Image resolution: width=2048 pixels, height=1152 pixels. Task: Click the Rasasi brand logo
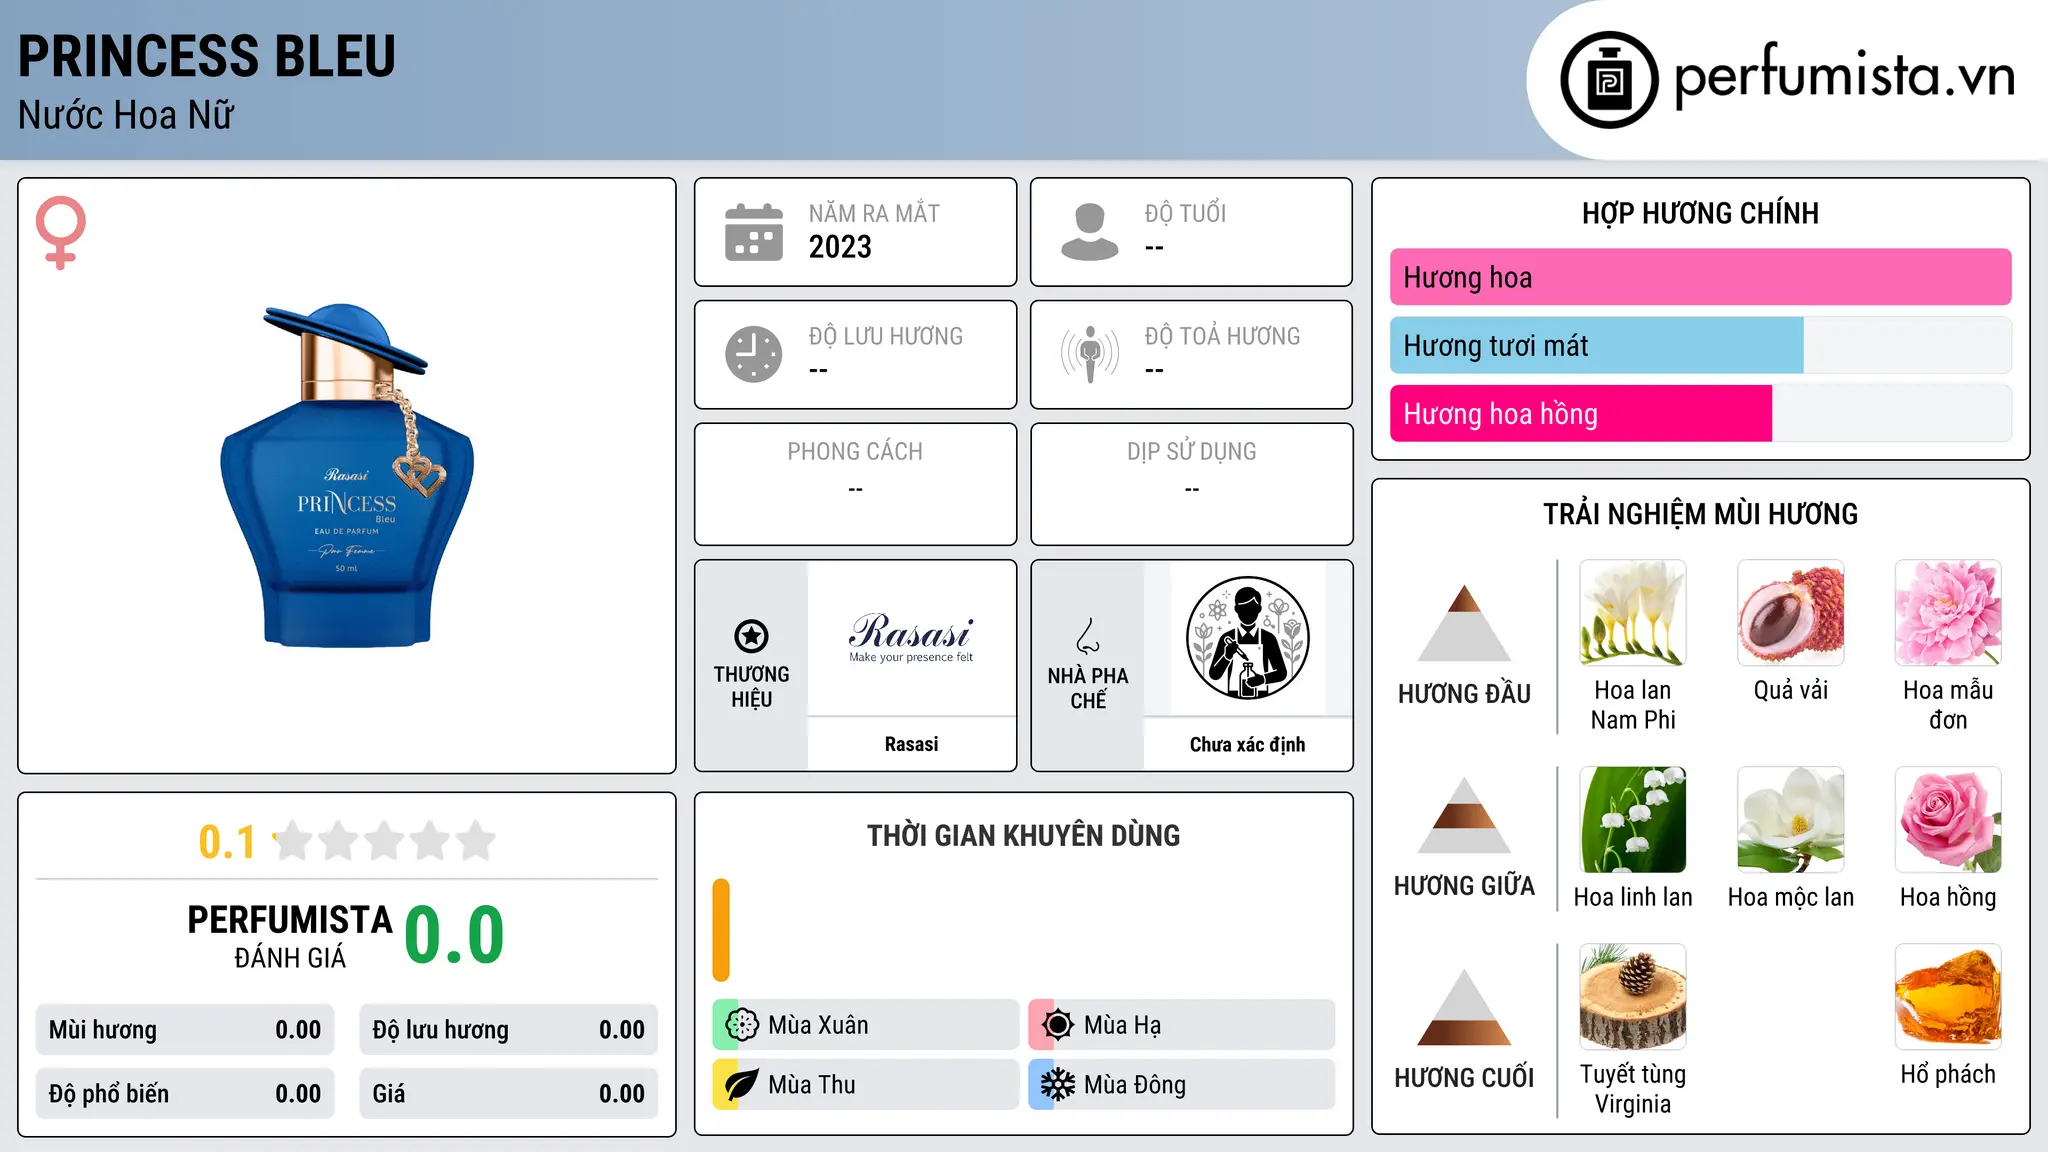(x=911, y=637)
